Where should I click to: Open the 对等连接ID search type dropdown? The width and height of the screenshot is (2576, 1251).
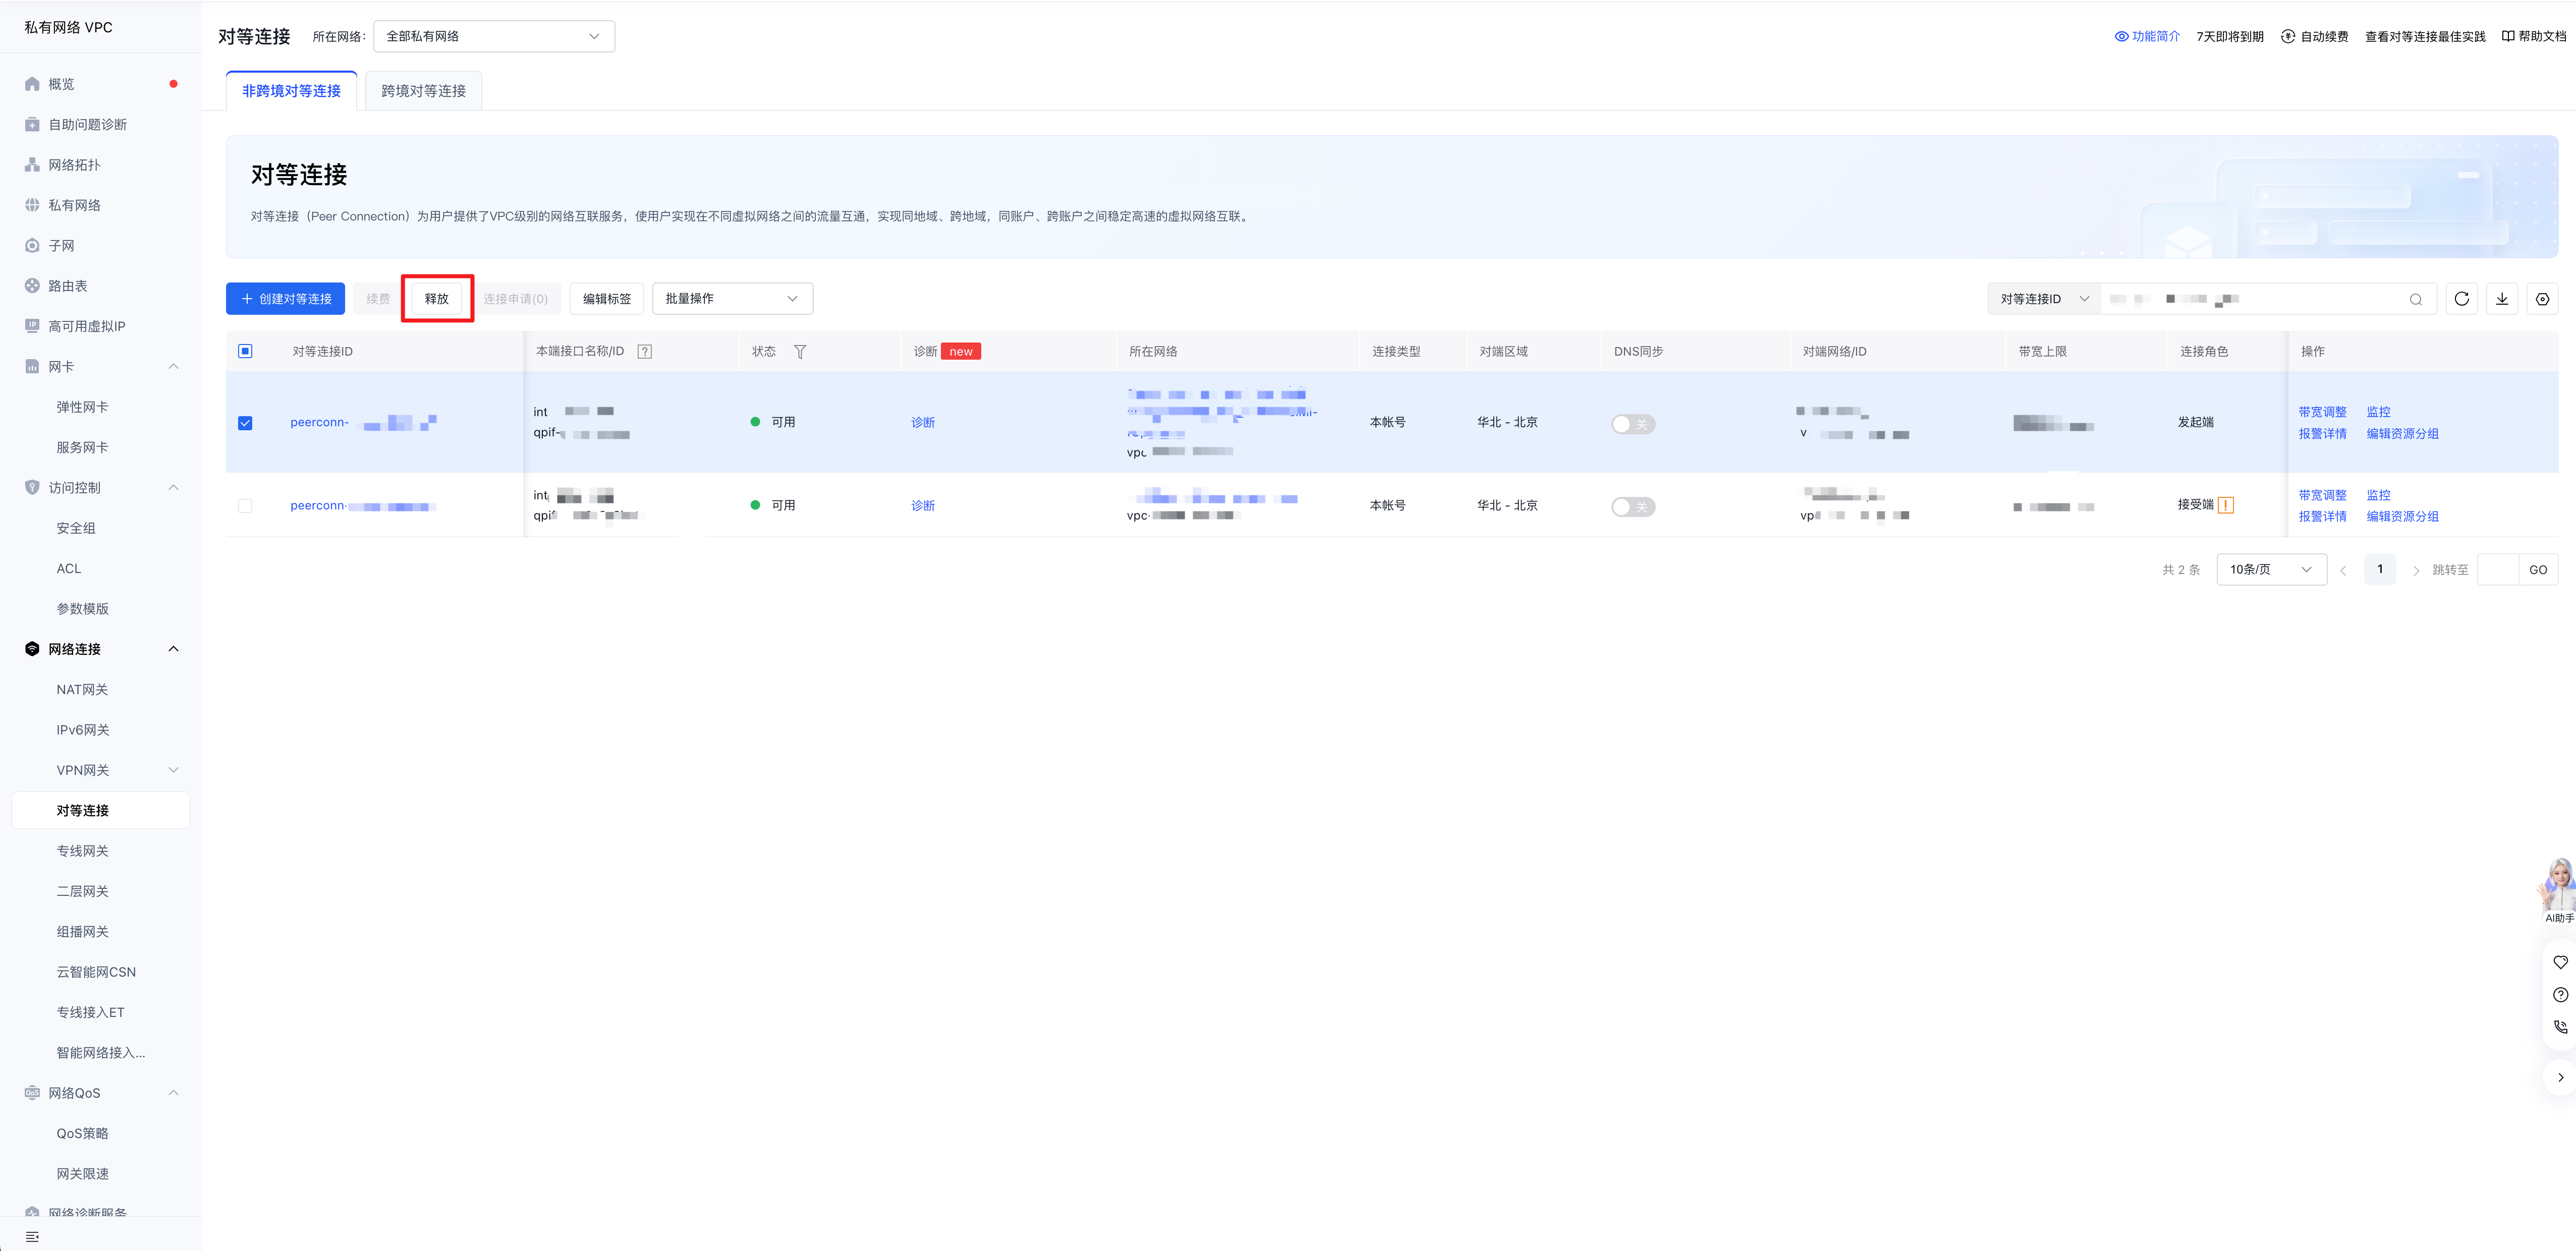coord(2044,299)
